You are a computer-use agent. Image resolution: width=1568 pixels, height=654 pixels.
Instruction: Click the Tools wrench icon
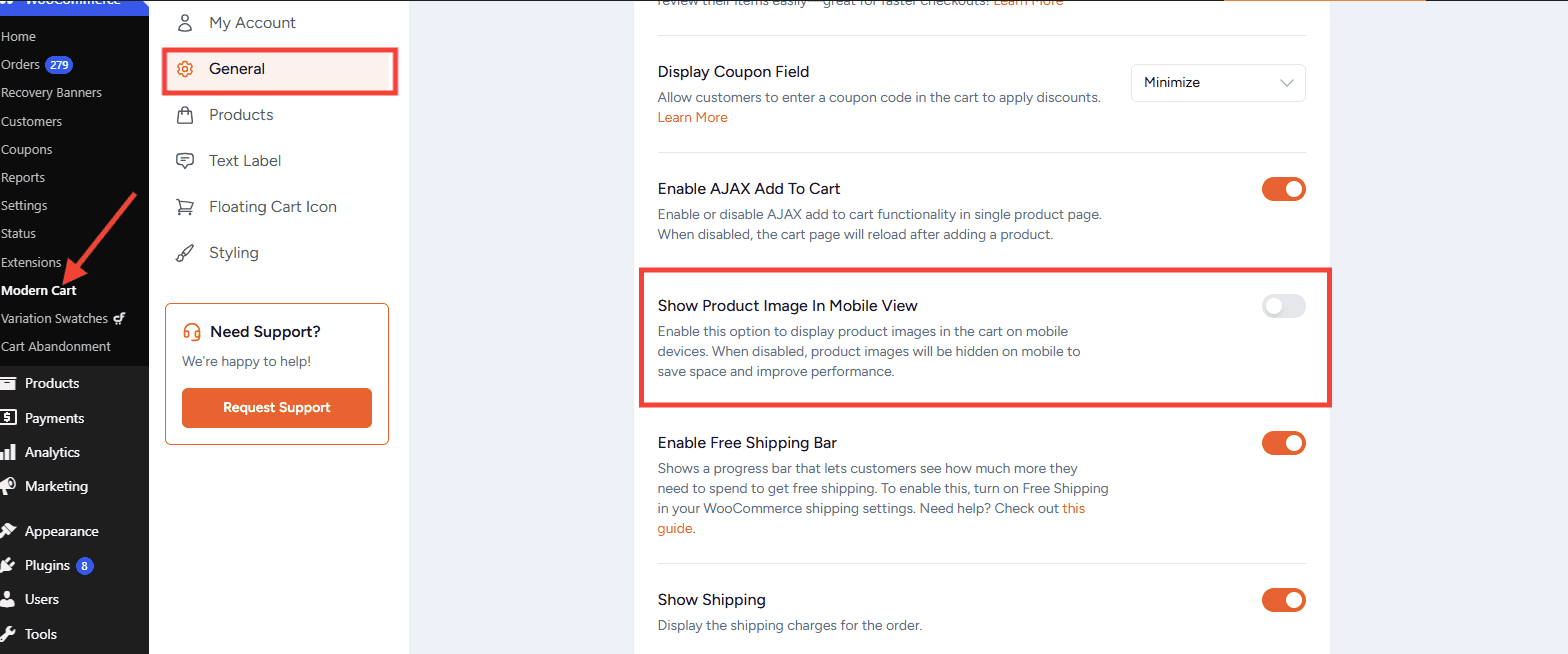(8, 634)
